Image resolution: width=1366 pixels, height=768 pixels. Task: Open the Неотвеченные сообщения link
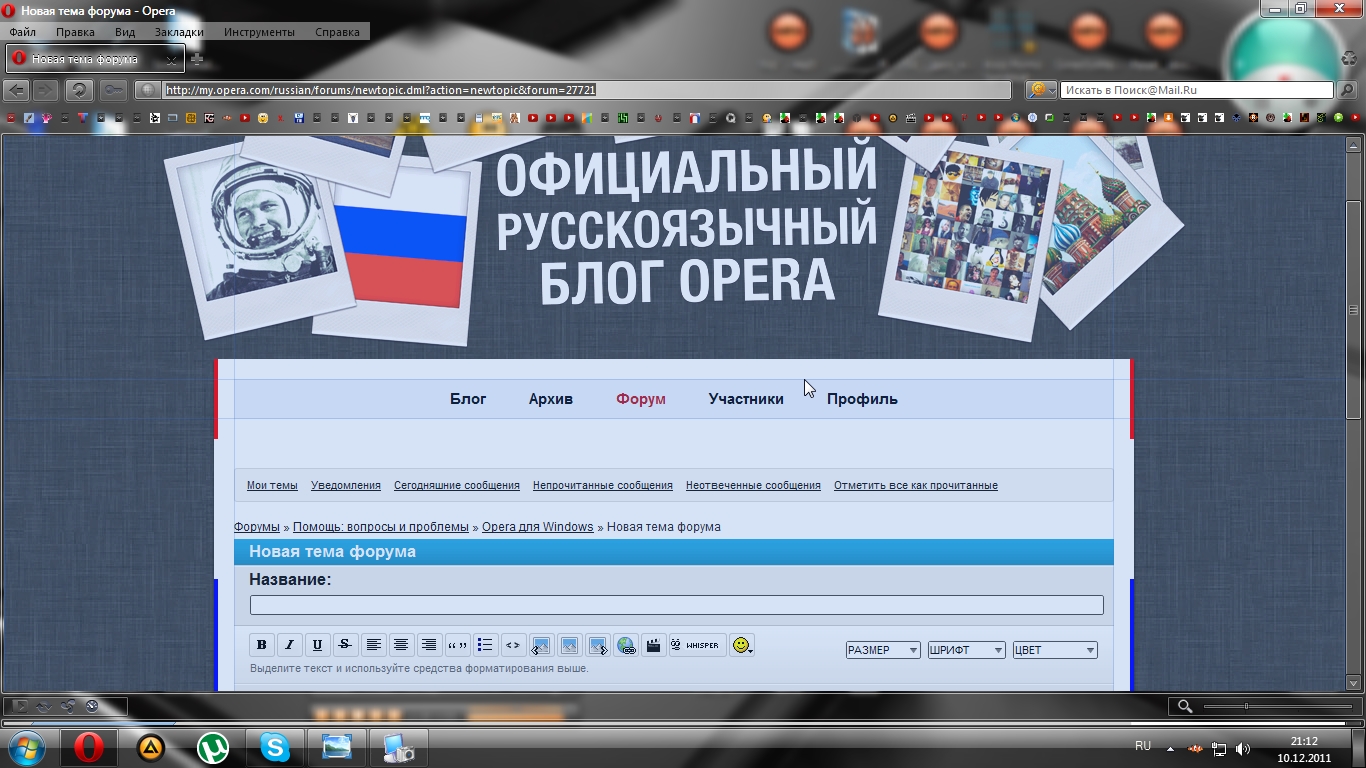click(x=753, y=485)
